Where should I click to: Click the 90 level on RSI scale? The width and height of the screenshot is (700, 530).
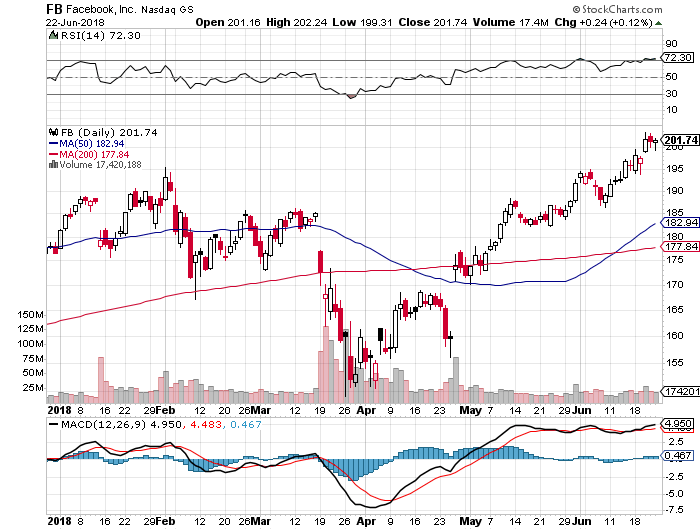coord(671,44)
